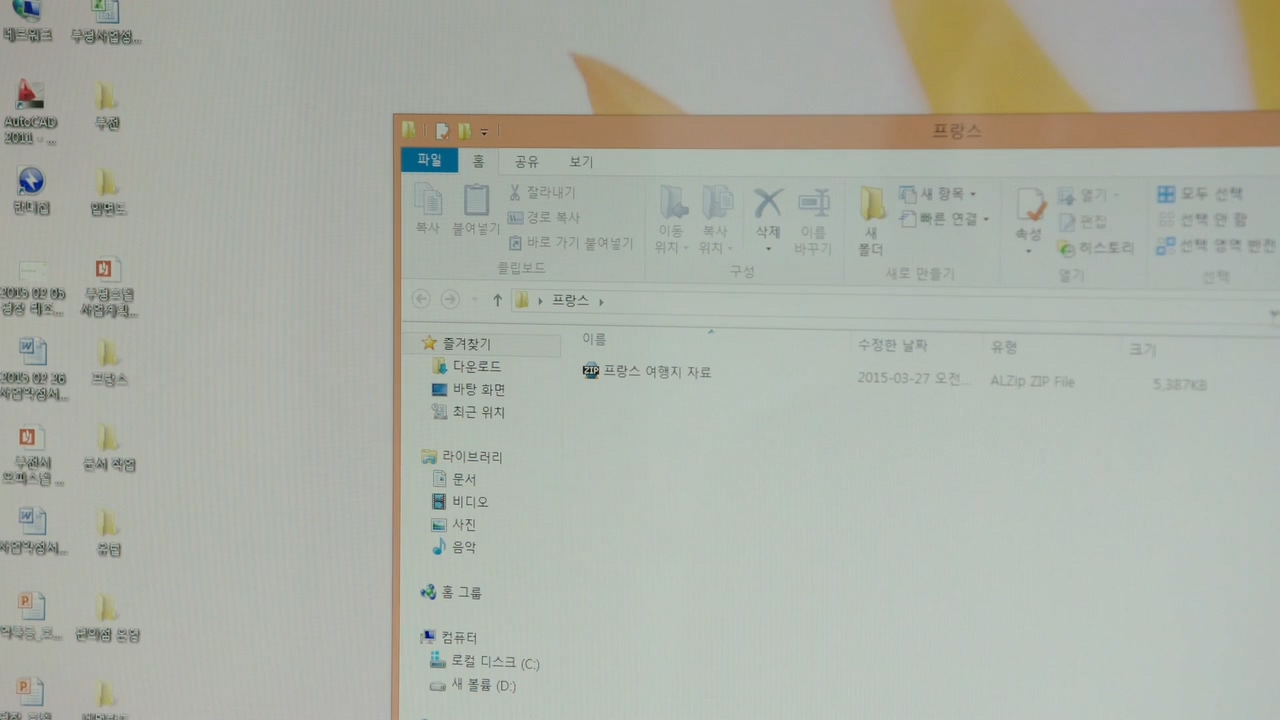This screenshot has height=720, width=1280.
Task: Go up one folder with the up arrow
Action: click(497, 300)
